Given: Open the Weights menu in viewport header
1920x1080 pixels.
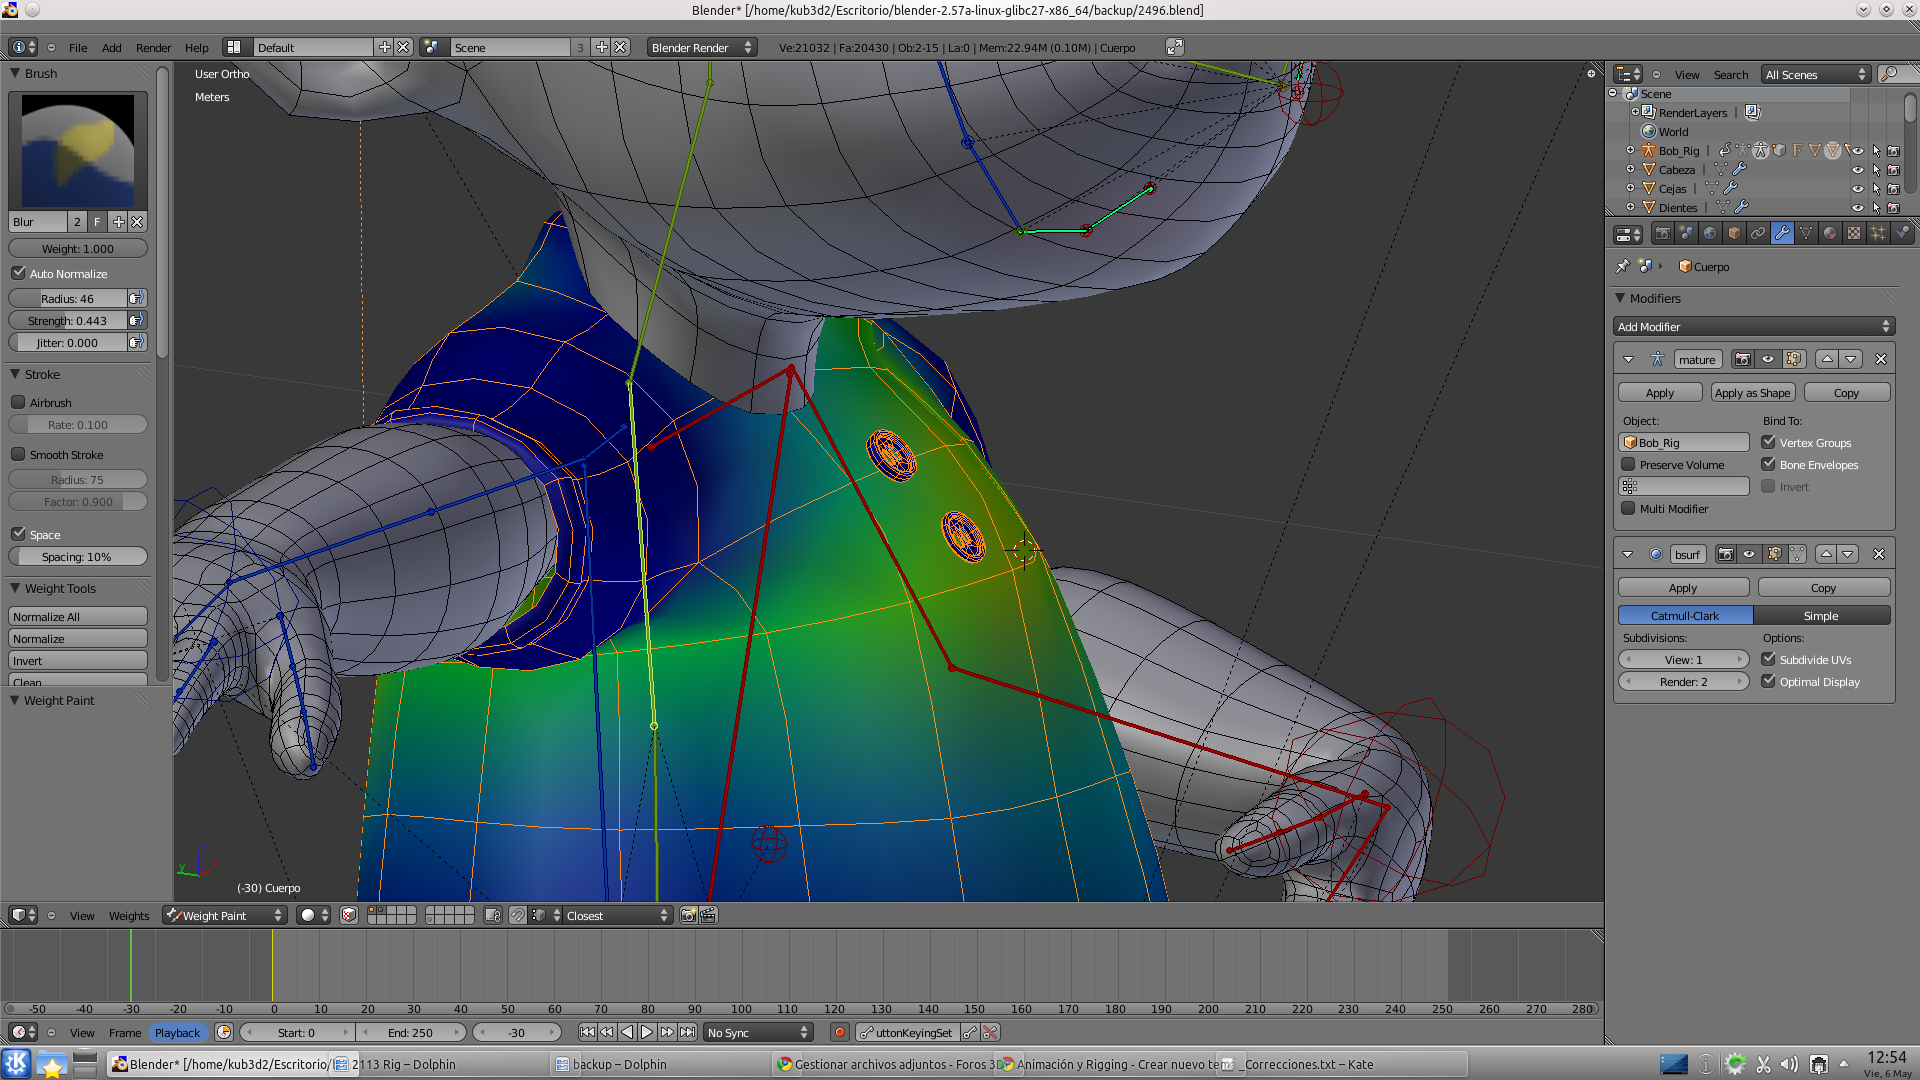Looking at the screenshot, I should pyautogui.click(x=129, y=915).
